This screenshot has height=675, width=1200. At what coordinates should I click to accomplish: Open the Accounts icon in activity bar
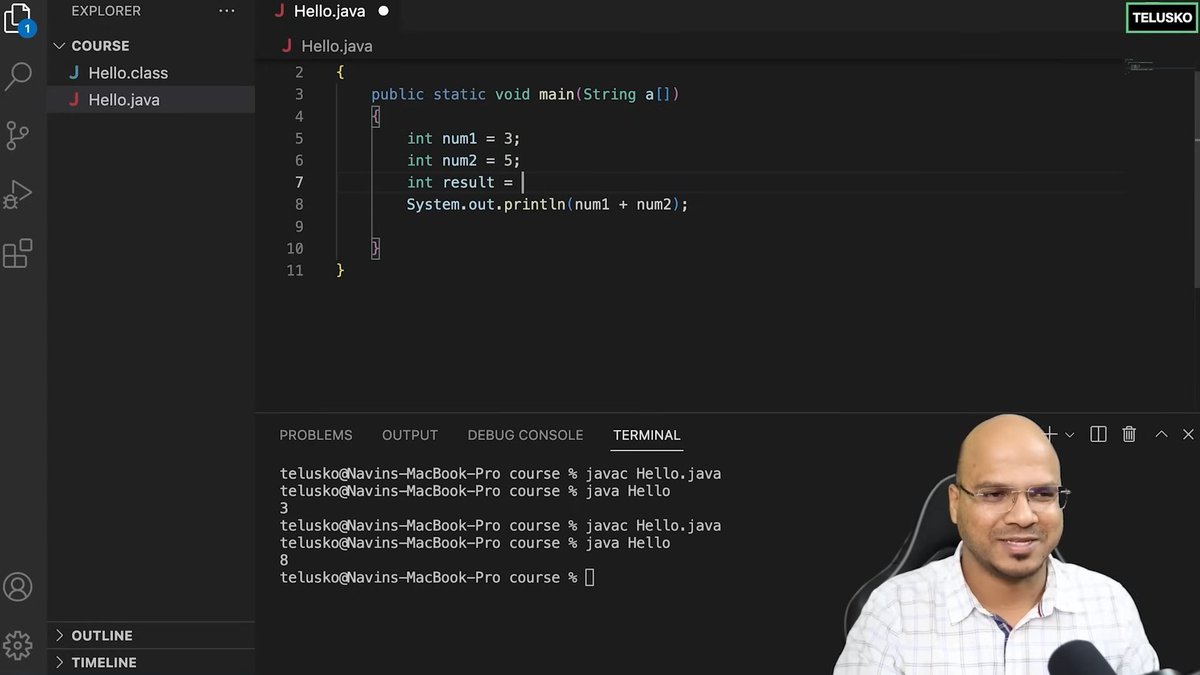[18, 587]
